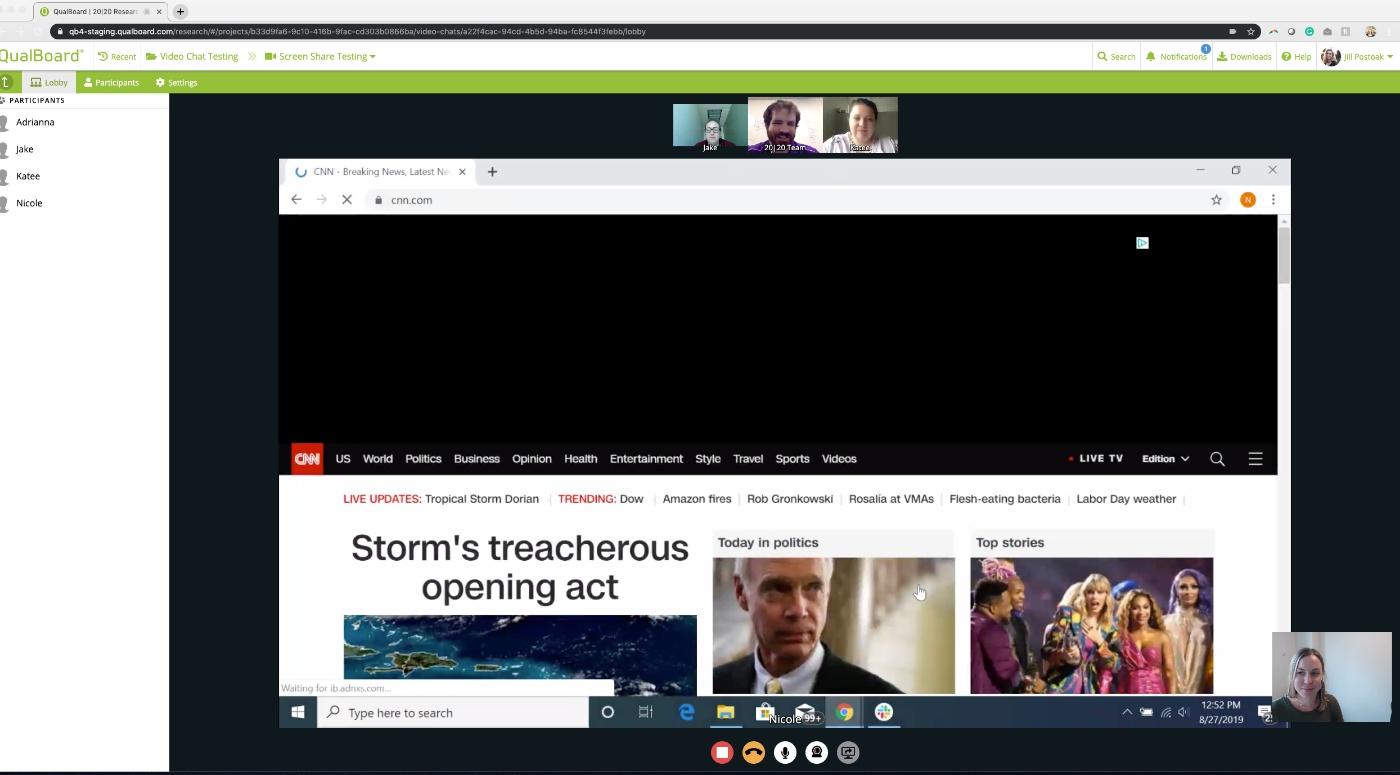Go back in shared Chrome window

(296, 200)
